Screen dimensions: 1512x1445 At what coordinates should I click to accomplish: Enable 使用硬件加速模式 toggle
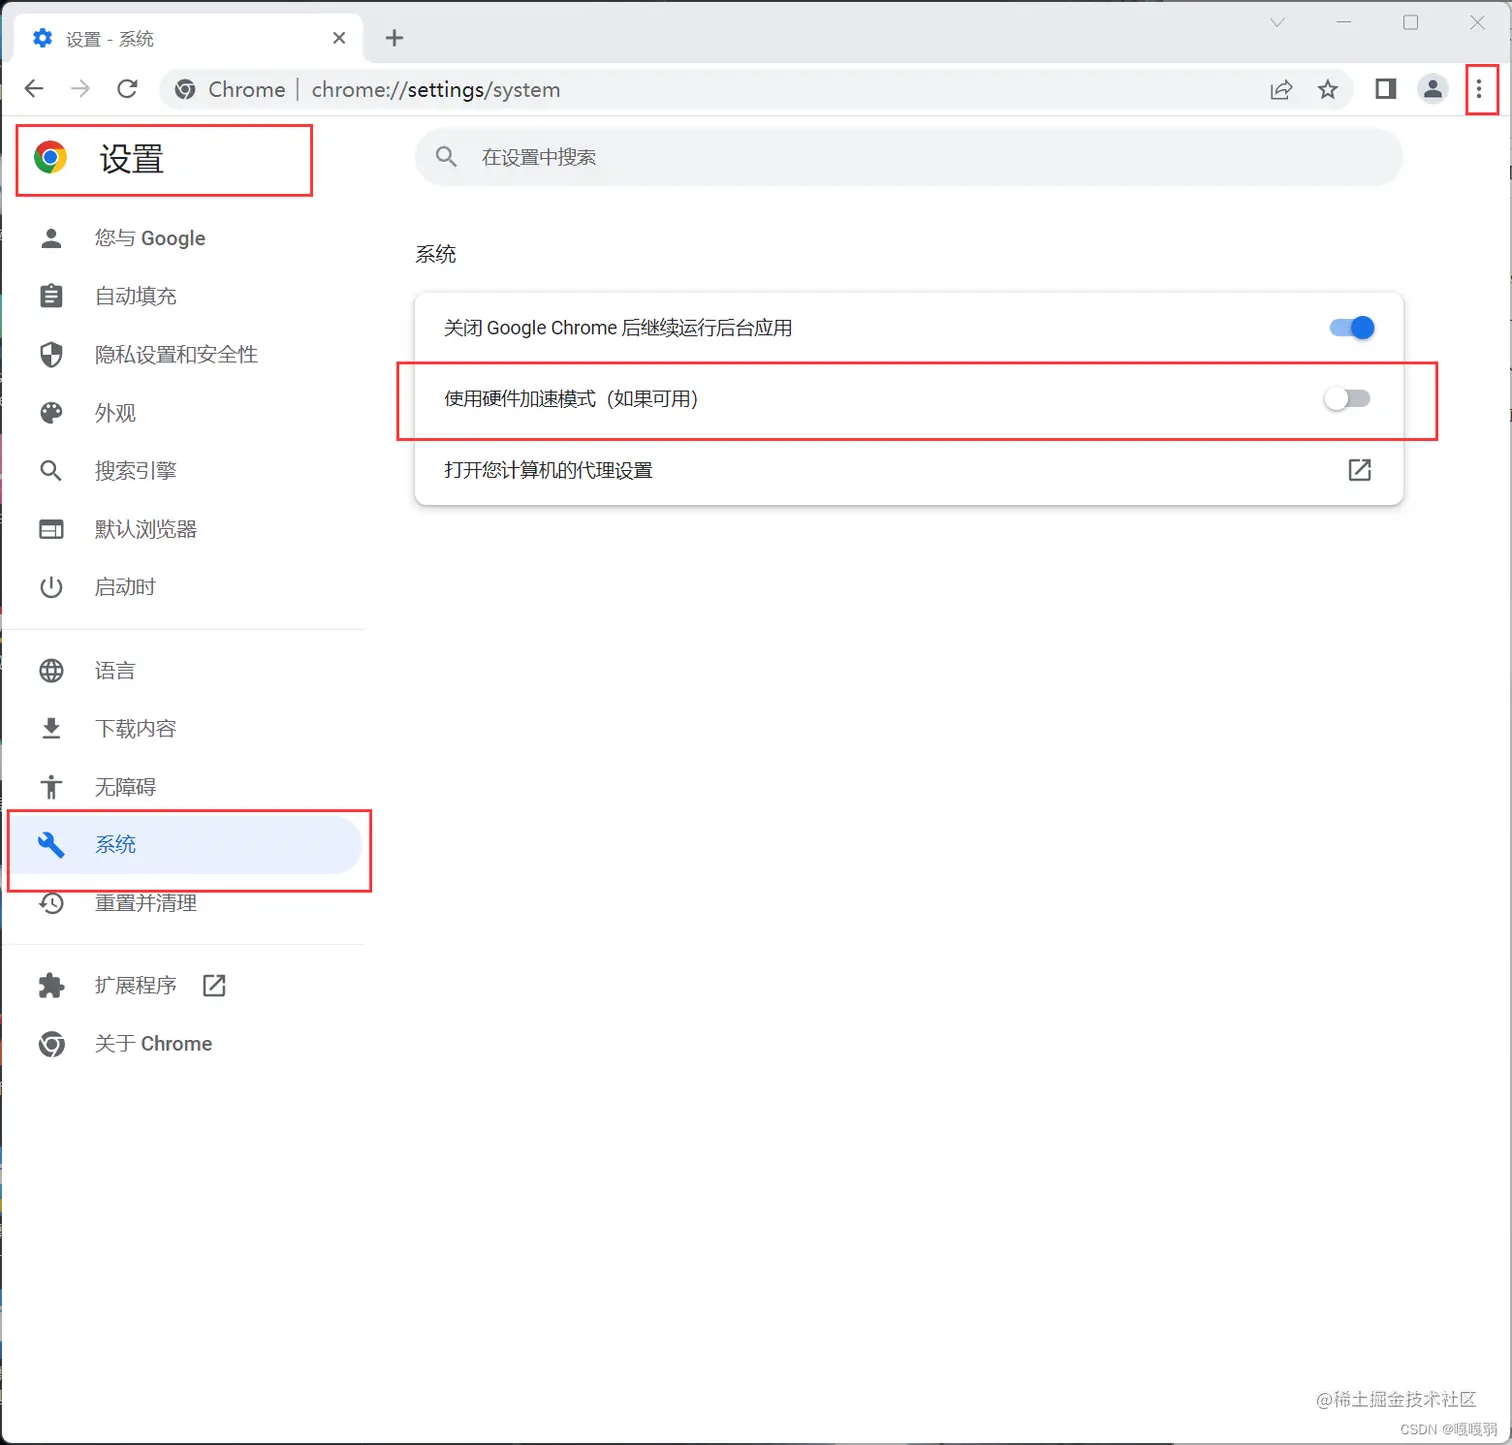coord(1347,399)
